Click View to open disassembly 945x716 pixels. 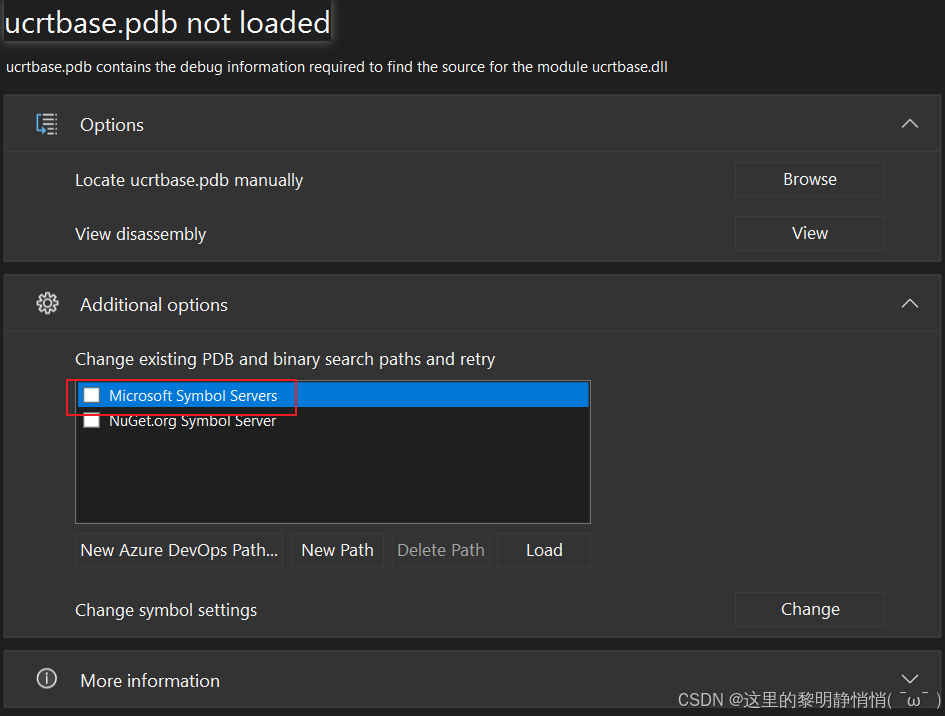click(809, 233)
